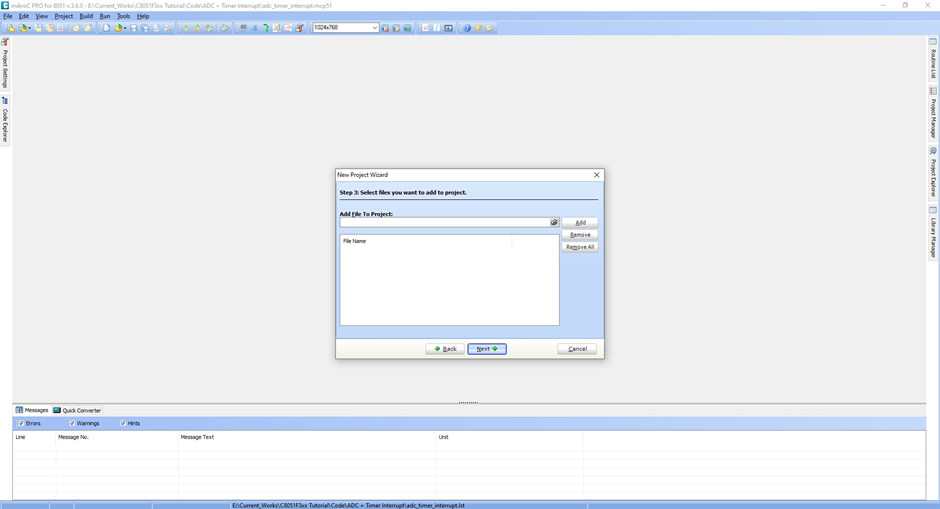Expand the Project Settings side panel
This screenshot has width=940, height=509.
pos(5,63)
